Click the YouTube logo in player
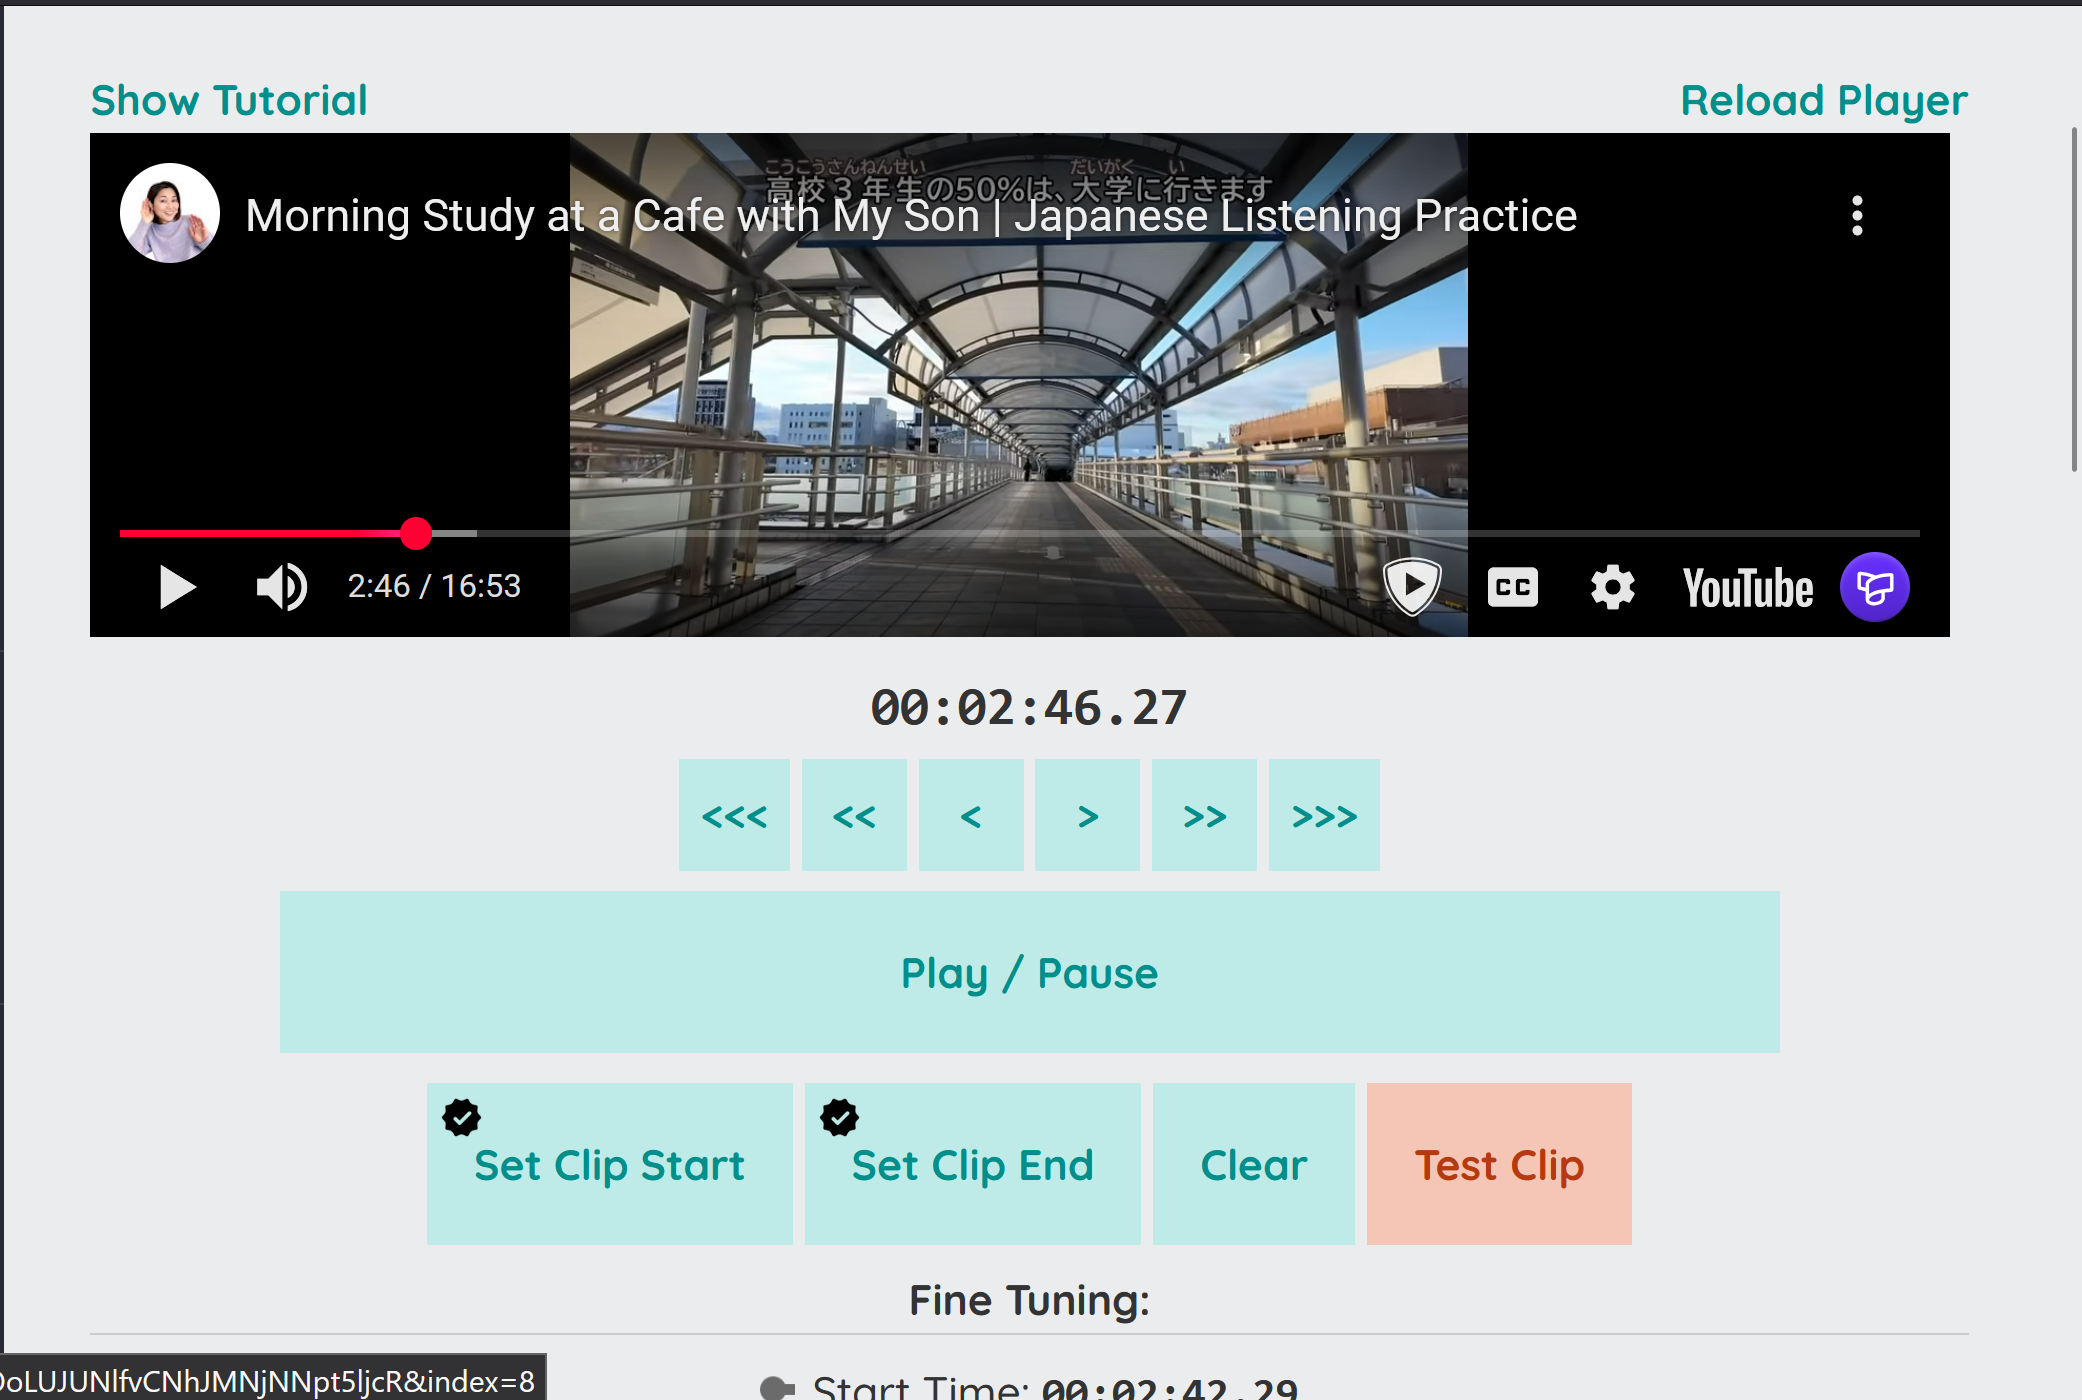 point(1747,588)
